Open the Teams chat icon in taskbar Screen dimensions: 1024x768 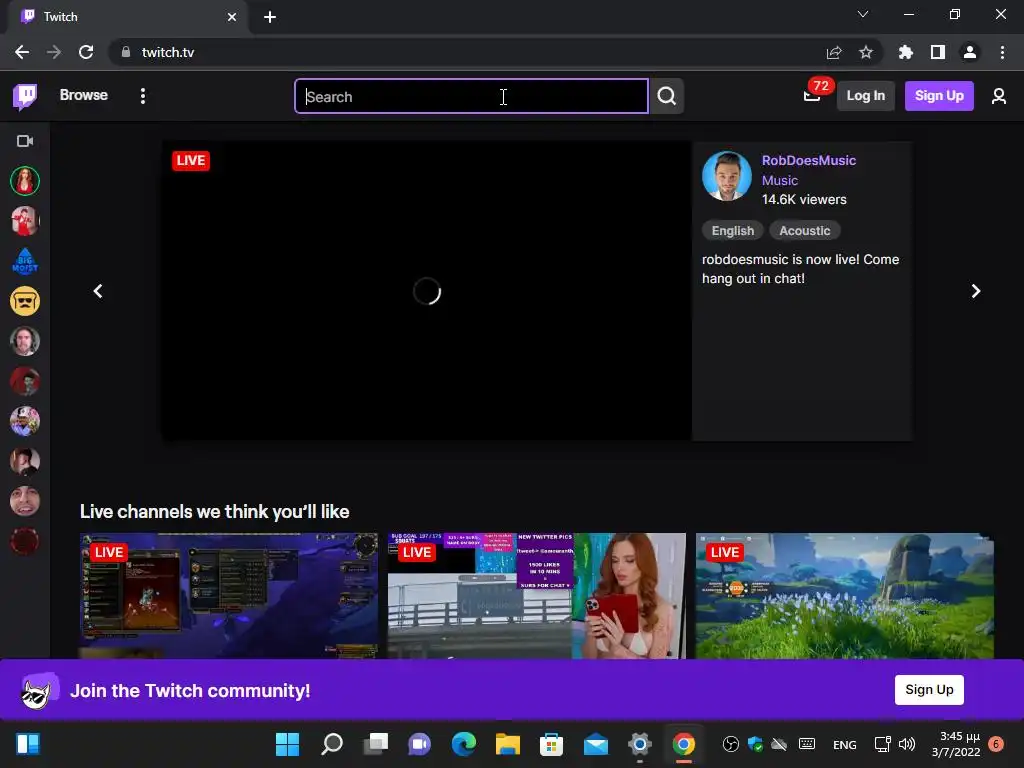419,744
